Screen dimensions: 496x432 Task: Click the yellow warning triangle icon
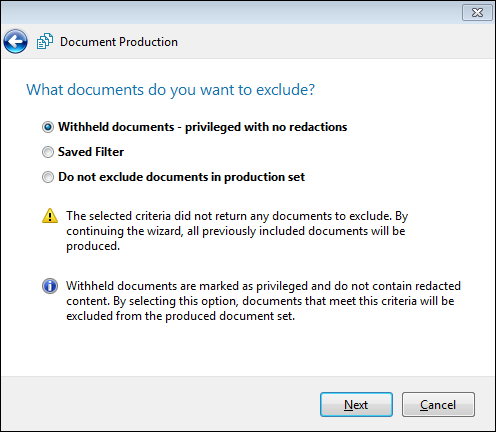(x=50, y=216)
